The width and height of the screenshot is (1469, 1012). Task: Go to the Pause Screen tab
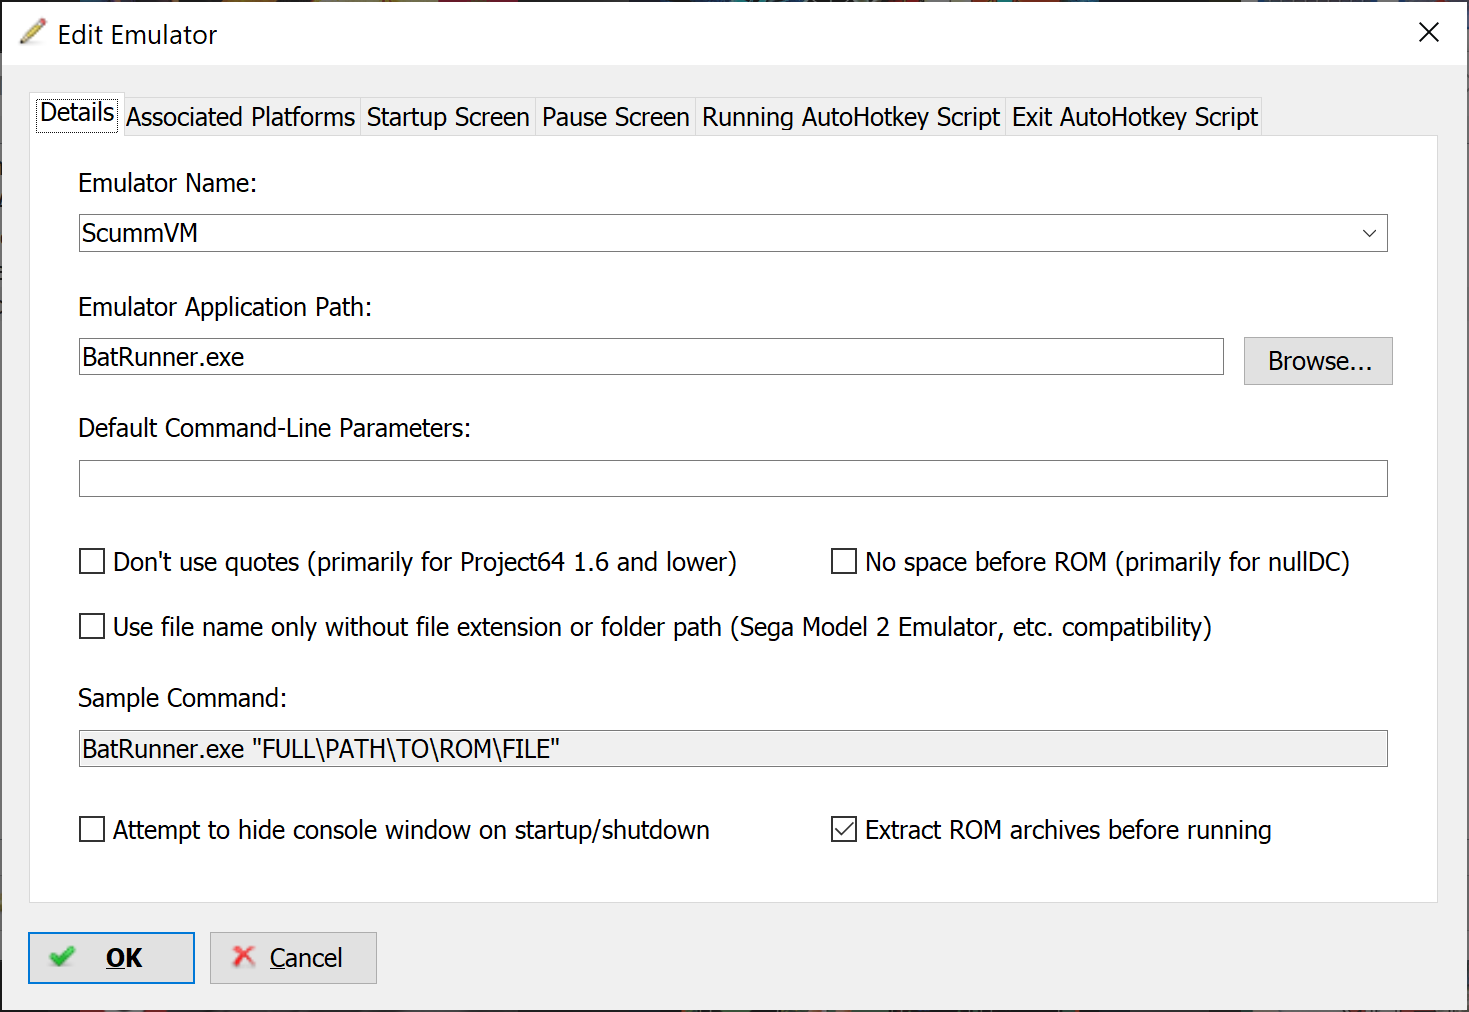pos(616,117)
